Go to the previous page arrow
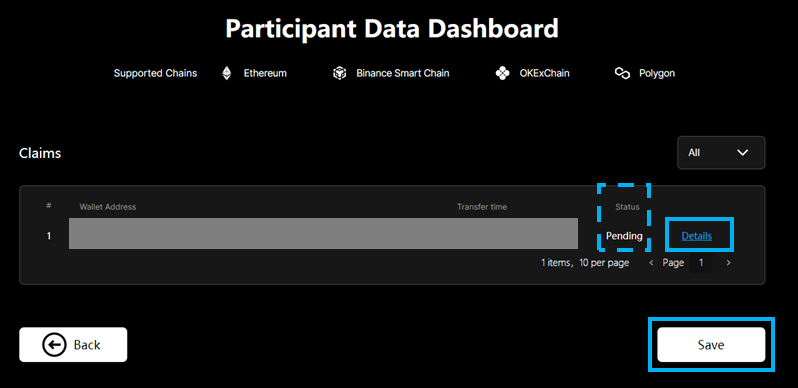Viewport: 798px width, 388px height. [x=651, y=263]
